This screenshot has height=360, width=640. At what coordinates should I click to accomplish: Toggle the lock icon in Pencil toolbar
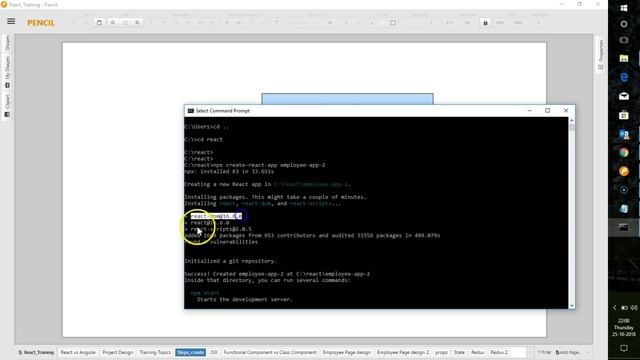[485, 23]
